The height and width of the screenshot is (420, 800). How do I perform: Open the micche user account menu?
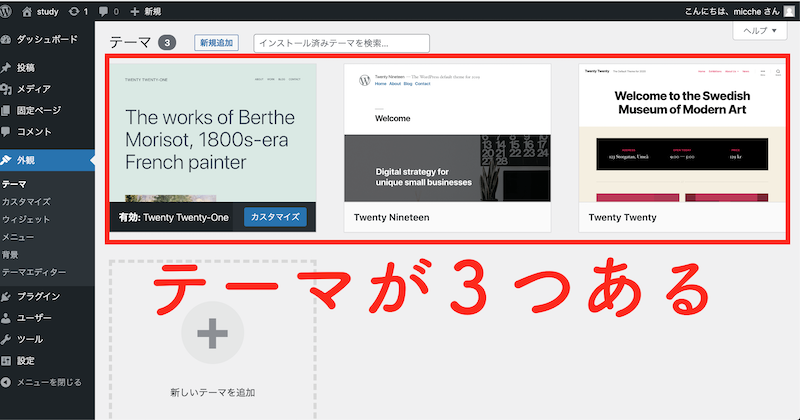[739, 11]
